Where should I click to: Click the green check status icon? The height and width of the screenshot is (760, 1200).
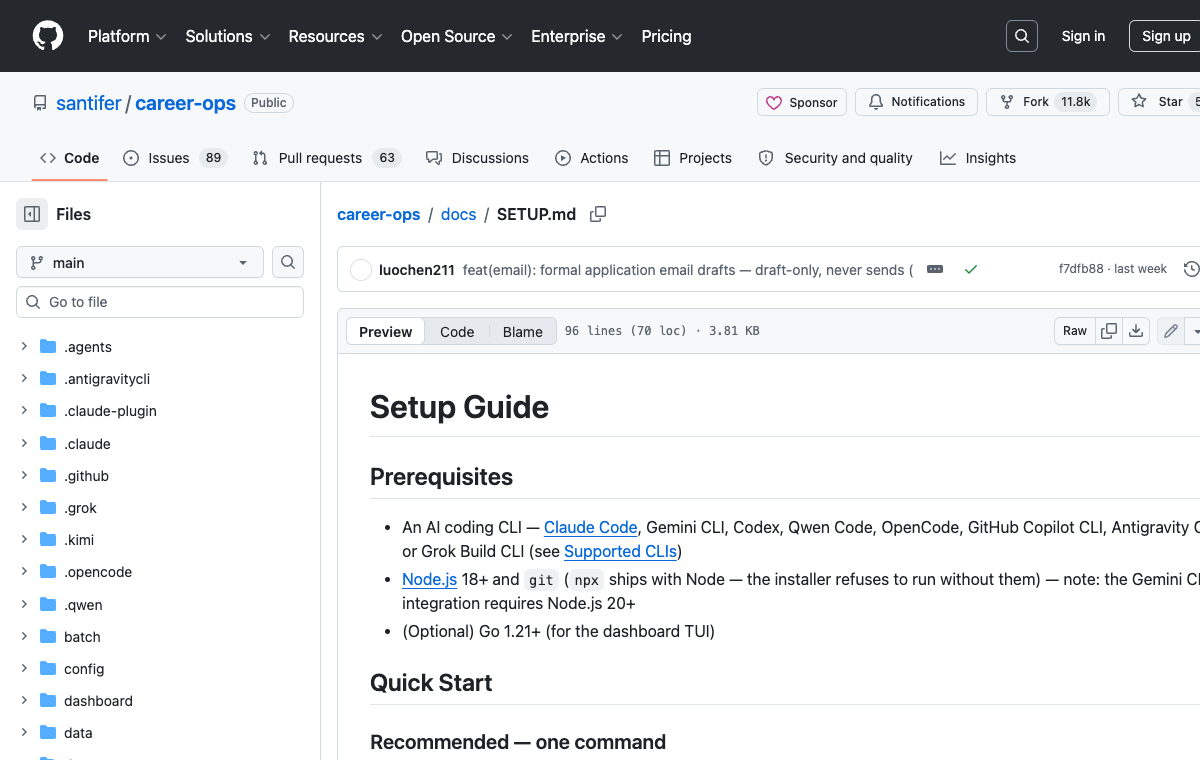(970, 269)
